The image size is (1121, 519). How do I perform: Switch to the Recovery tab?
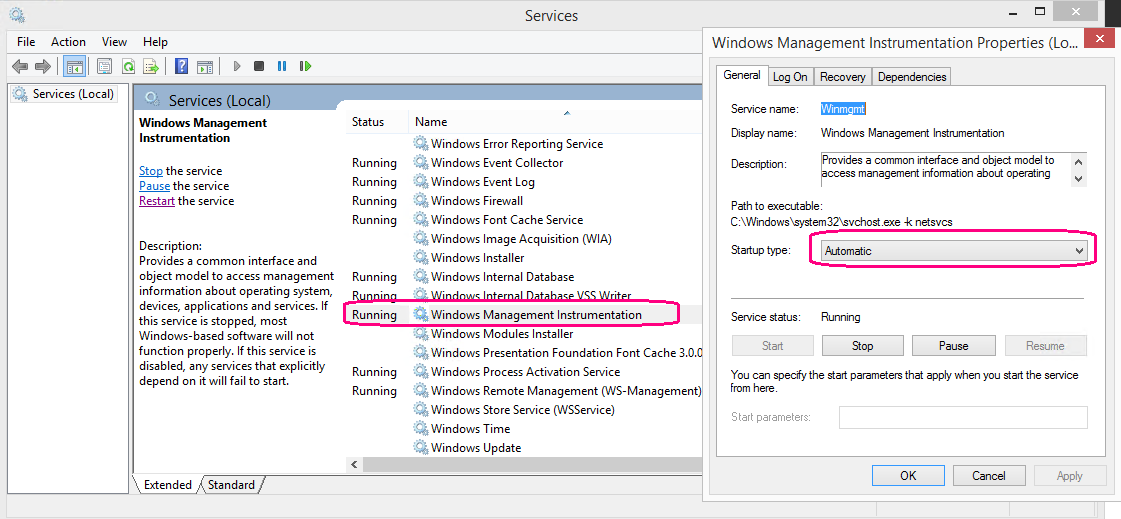(x=842, y=76)
